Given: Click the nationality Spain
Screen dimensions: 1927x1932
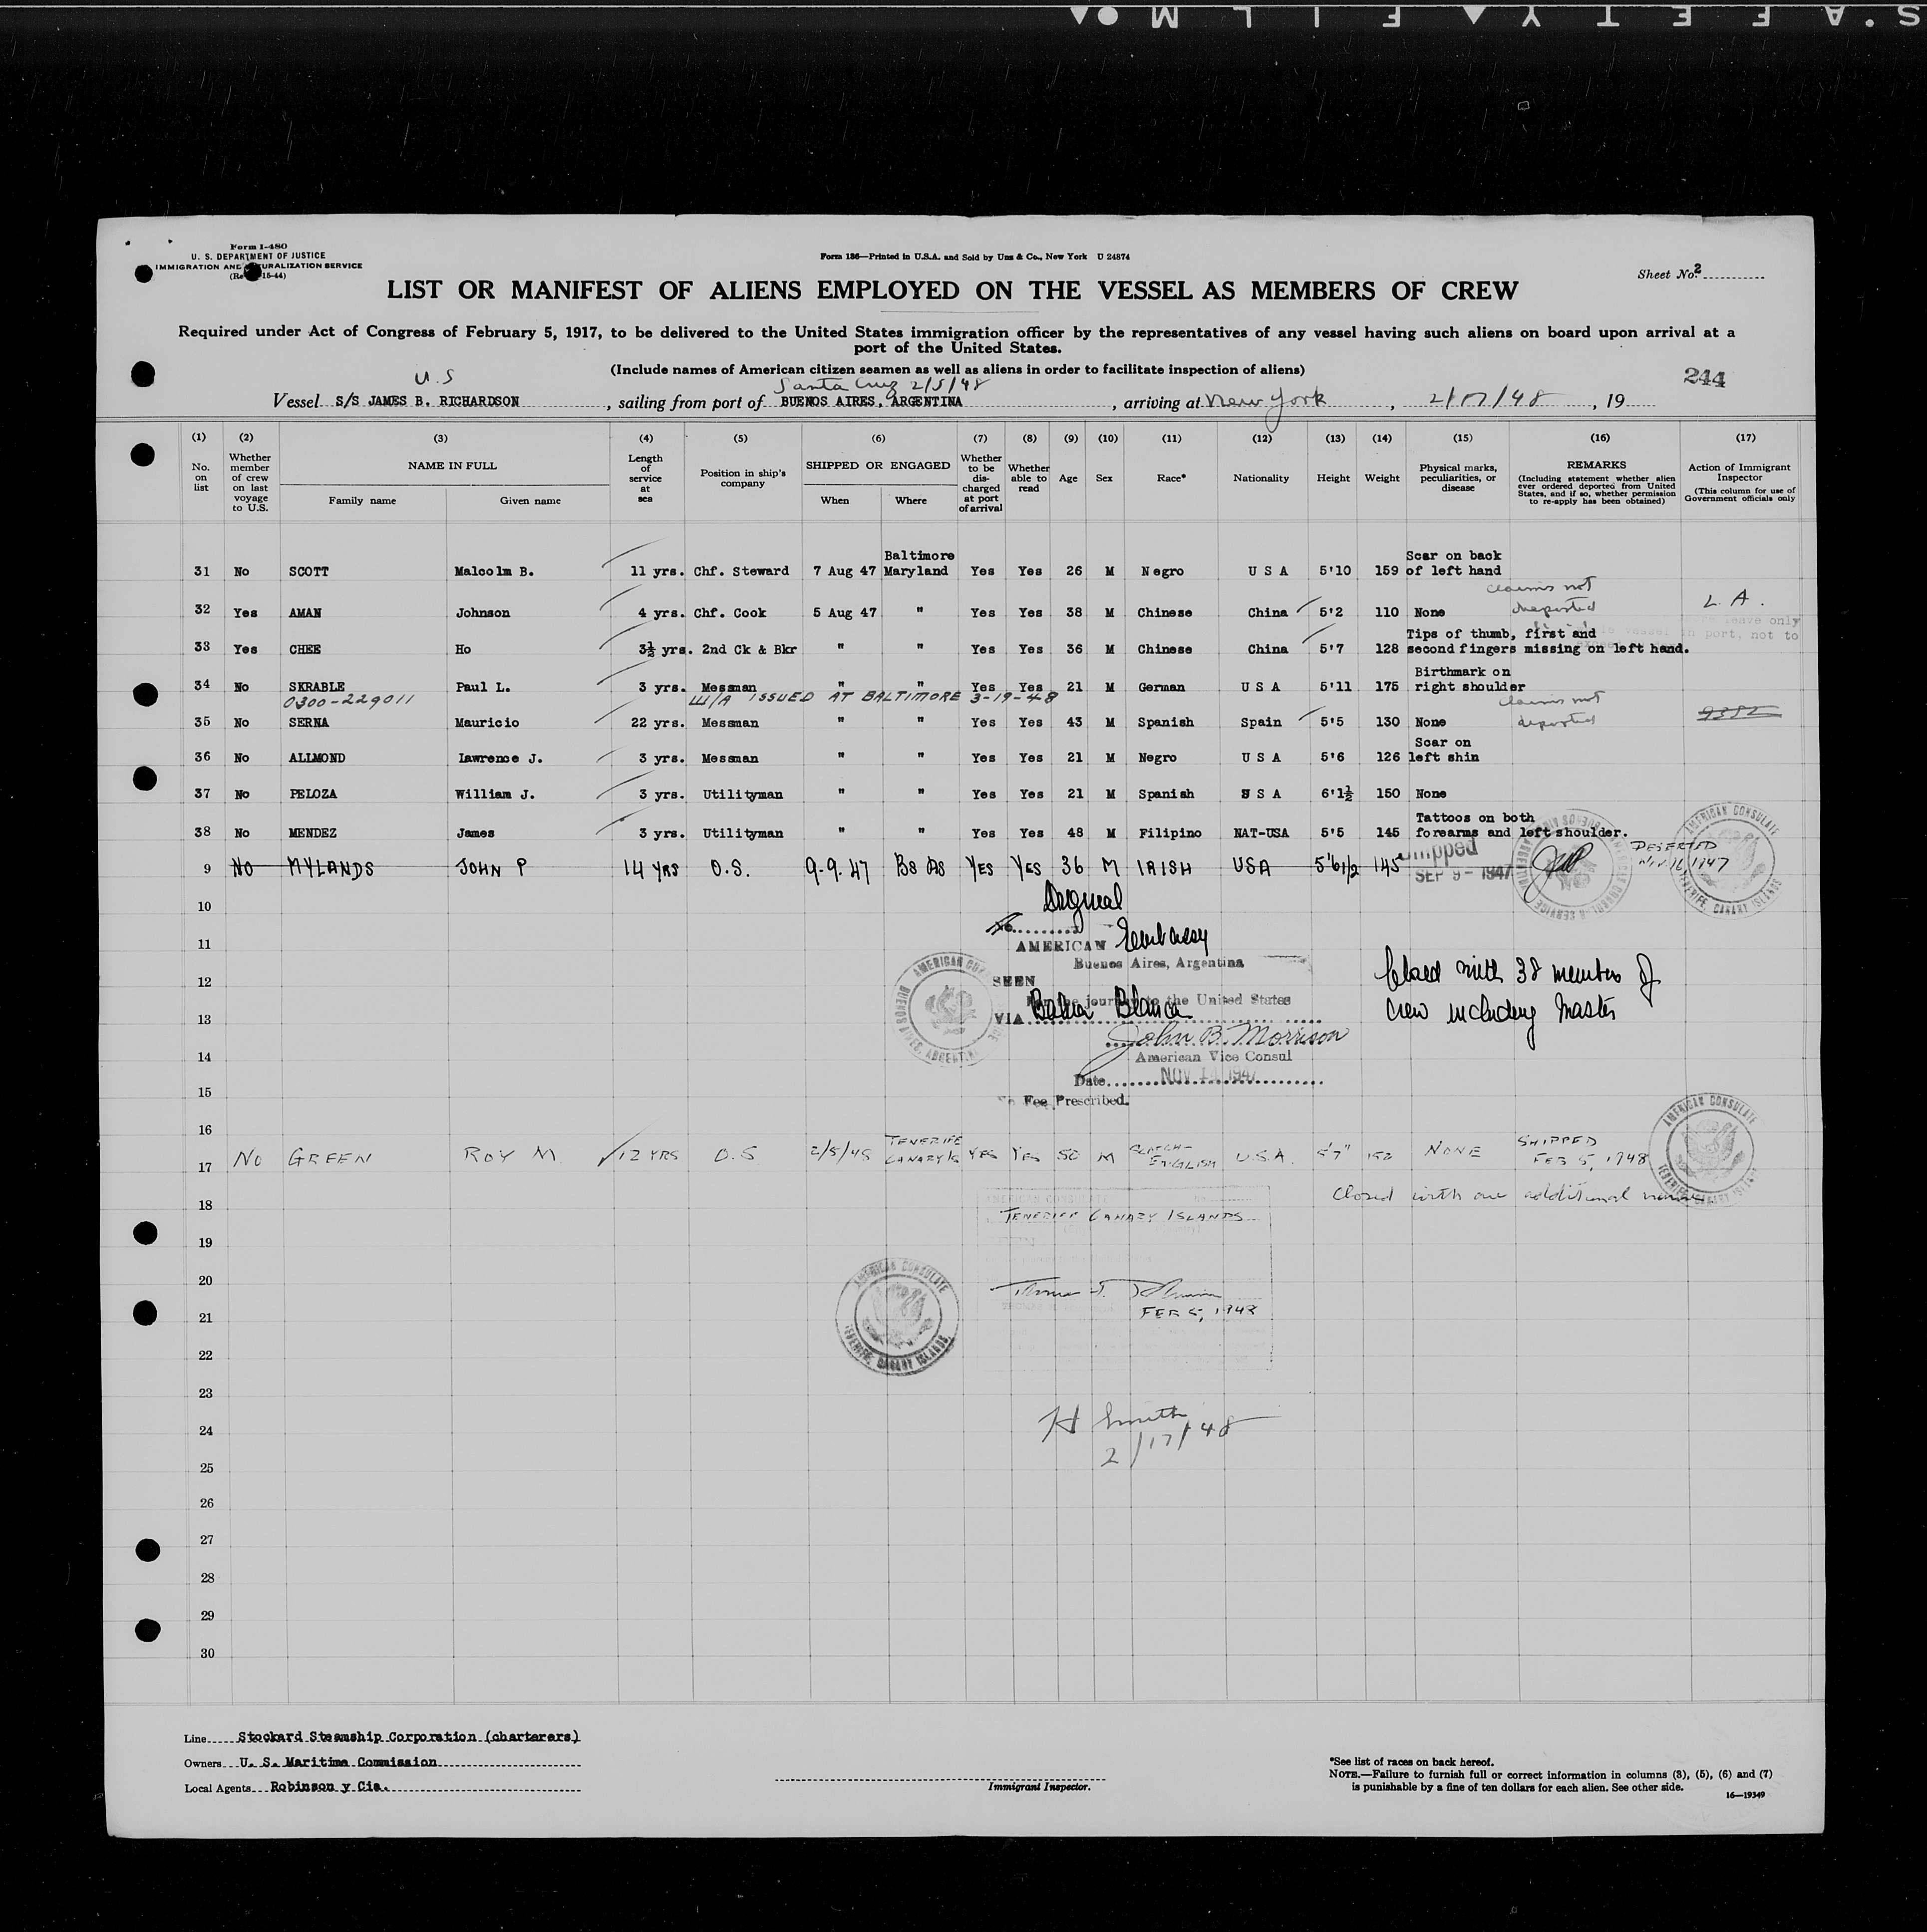Looking at the screenshot, I should (1262, 722).
